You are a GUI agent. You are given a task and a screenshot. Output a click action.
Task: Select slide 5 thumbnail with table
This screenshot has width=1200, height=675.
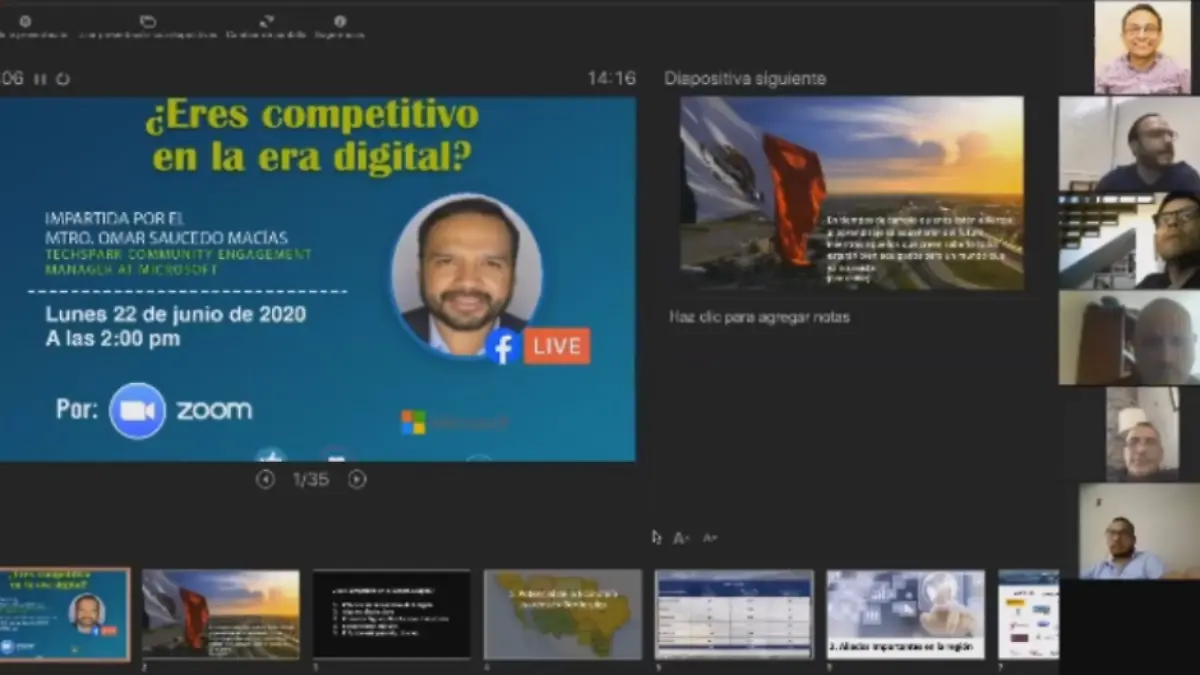click(734, 614)
